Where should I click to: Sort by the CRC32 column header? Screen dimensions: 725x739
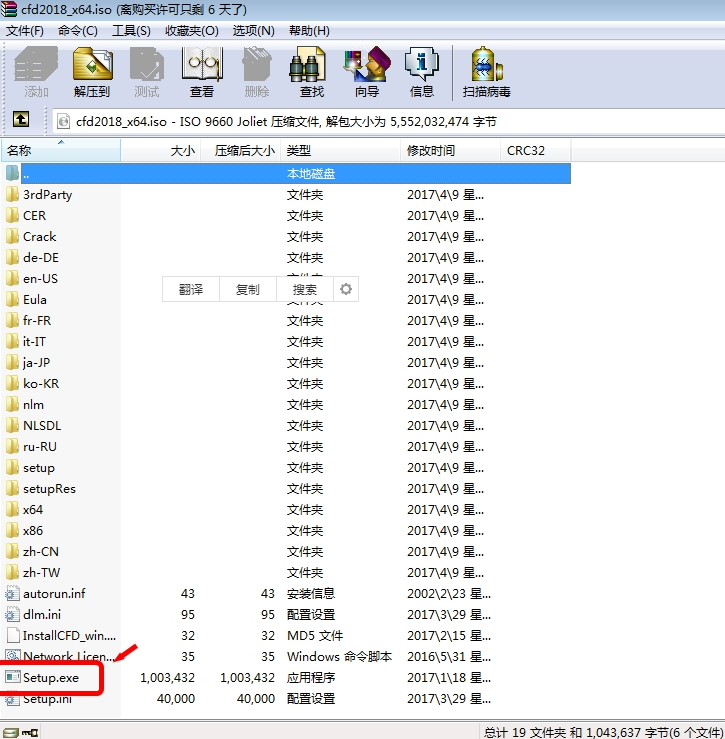pyautogui.click(x=536, y=150)
